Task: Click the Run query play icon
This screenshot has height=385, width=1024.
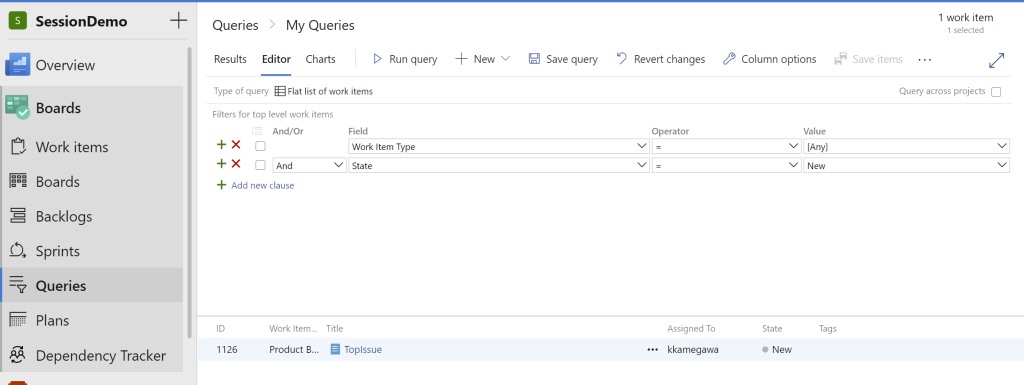Action: point(377,59)
